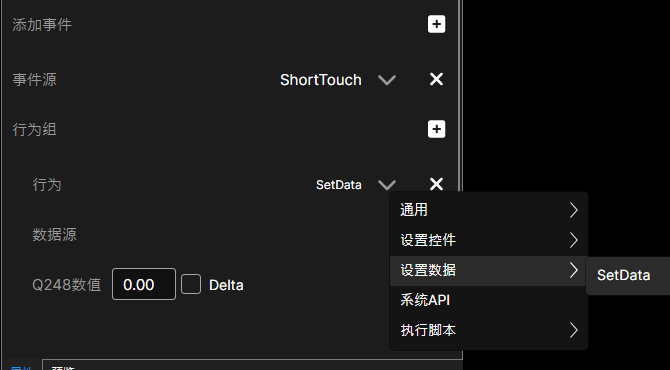Click the SetData value in the 行为 row
Viewport: 670px width, 370px height.
coord(338,185)
